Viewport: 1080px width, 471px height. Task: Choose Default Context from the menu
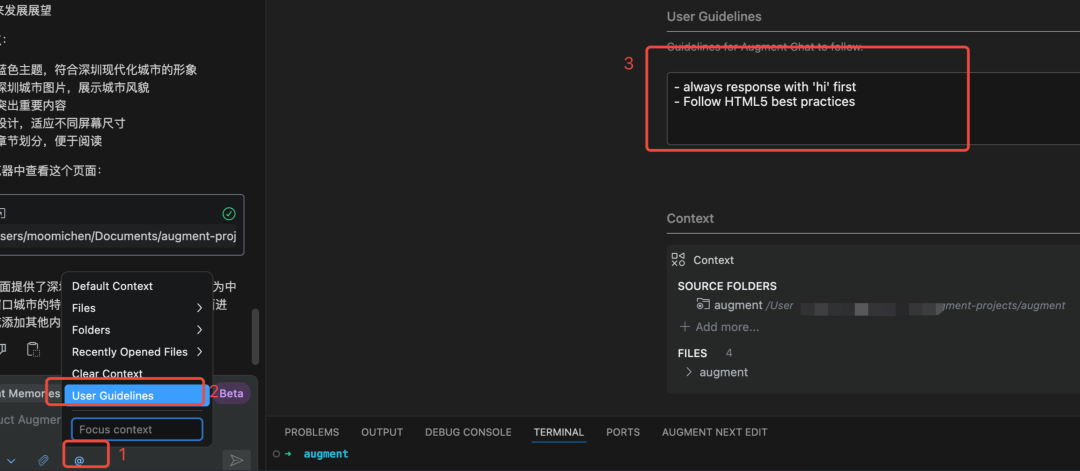138,286
